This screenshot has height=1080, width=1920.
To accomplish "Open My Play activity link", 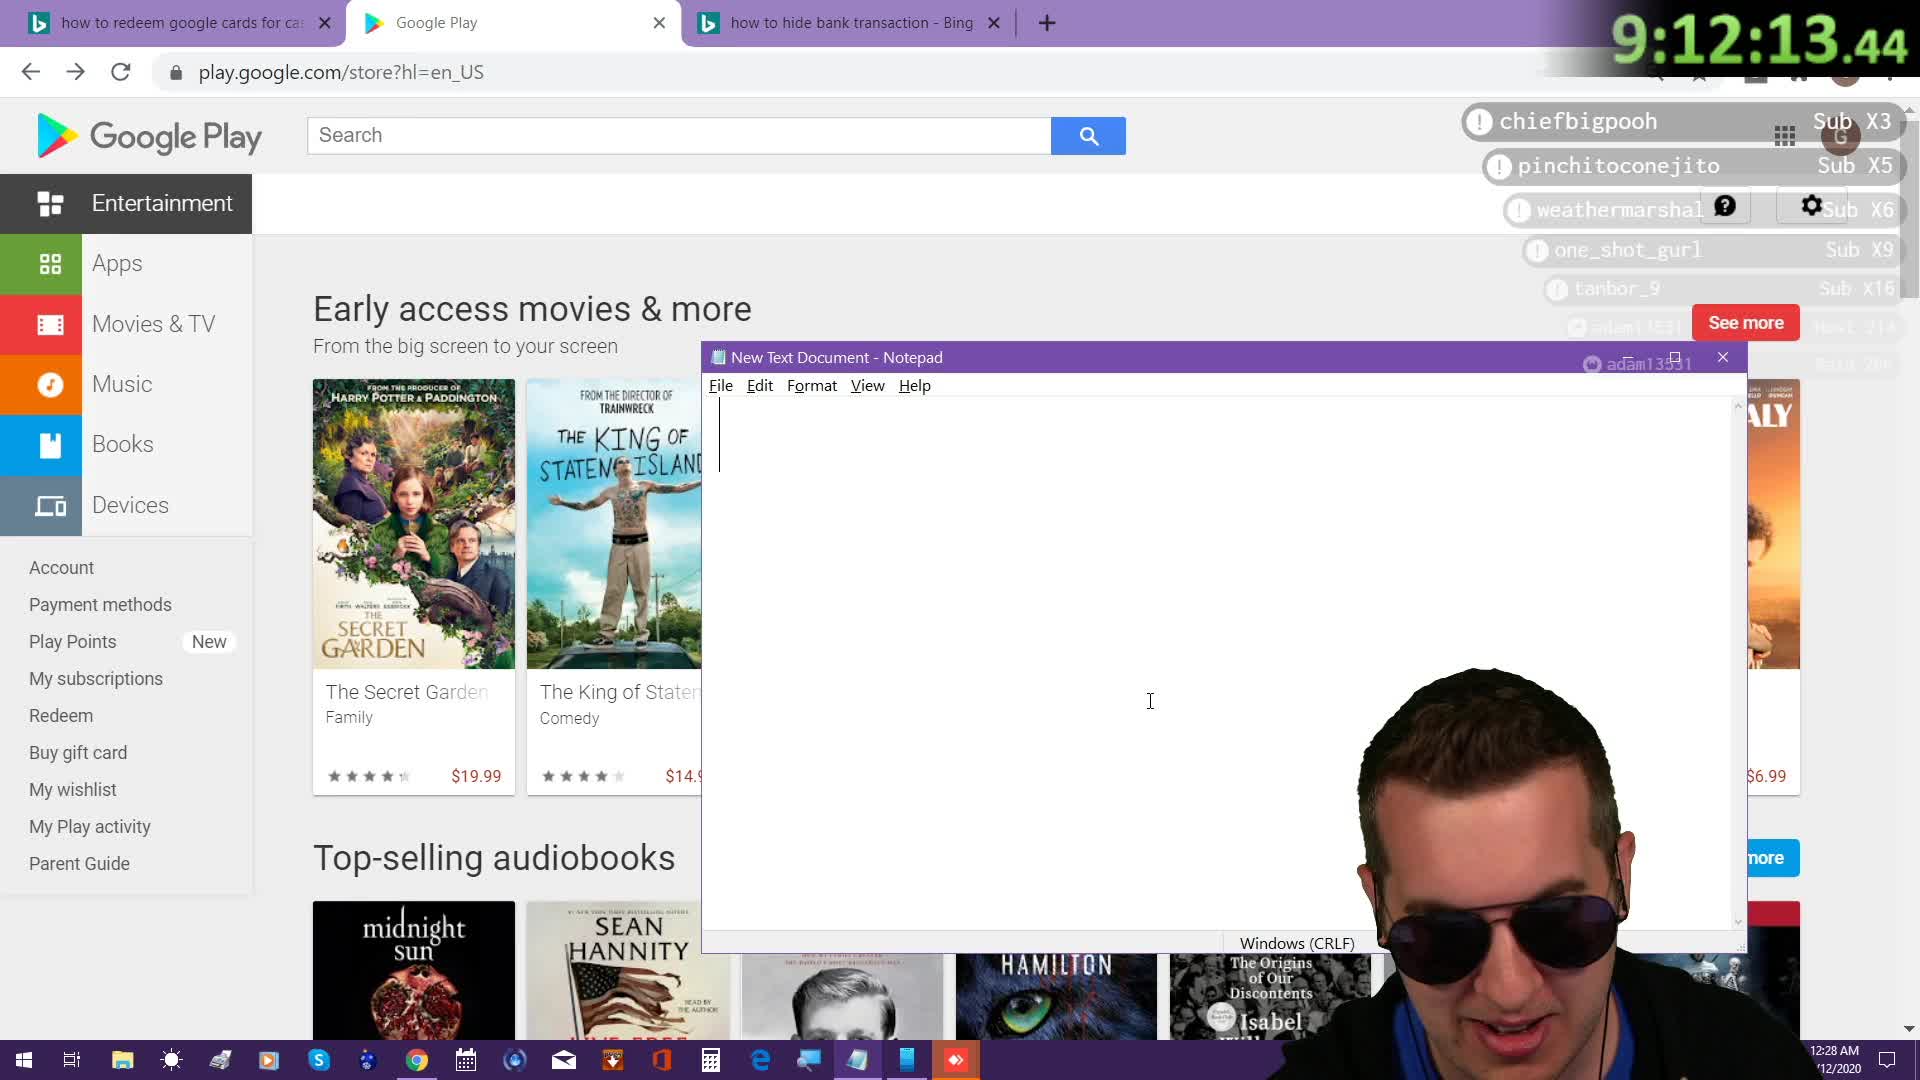I will coord(90,827).
